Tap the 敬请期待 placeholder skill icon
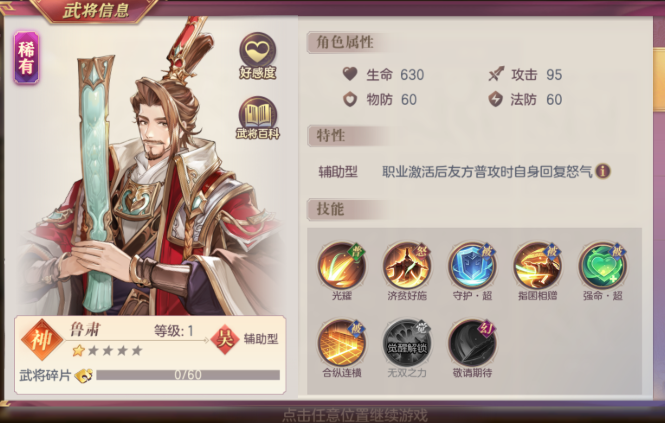The width and height of the screenshot is (665, 423). pos(472,343)
